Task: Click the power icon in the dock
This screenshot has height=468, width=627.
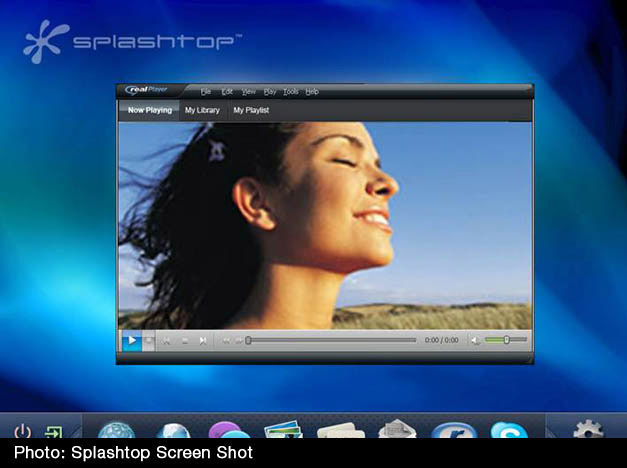Action: pyautogui.click(x=22, y=432)
